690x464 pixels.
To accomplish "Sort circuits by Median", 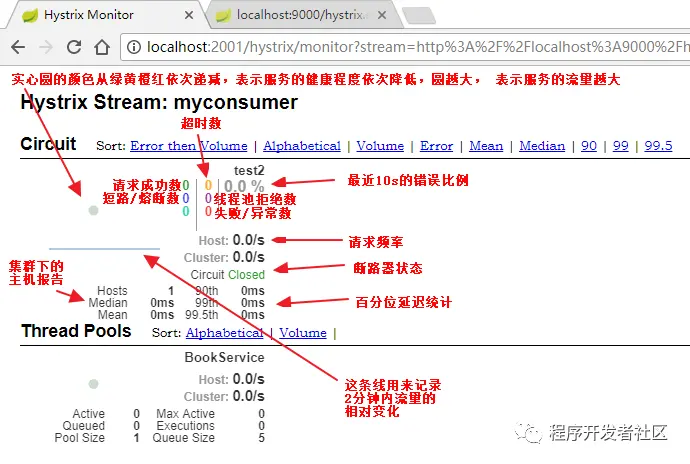I will coord(542,146).
